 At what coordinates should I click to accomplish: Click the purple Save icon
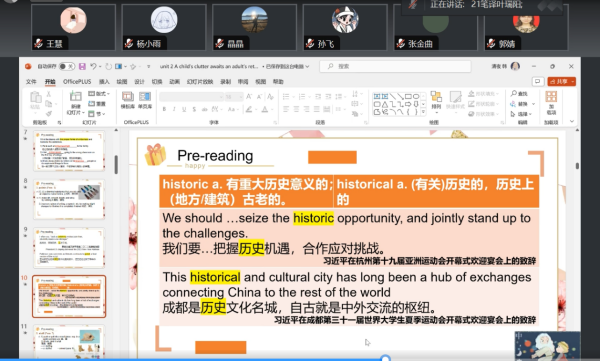[x=82, y=66]
